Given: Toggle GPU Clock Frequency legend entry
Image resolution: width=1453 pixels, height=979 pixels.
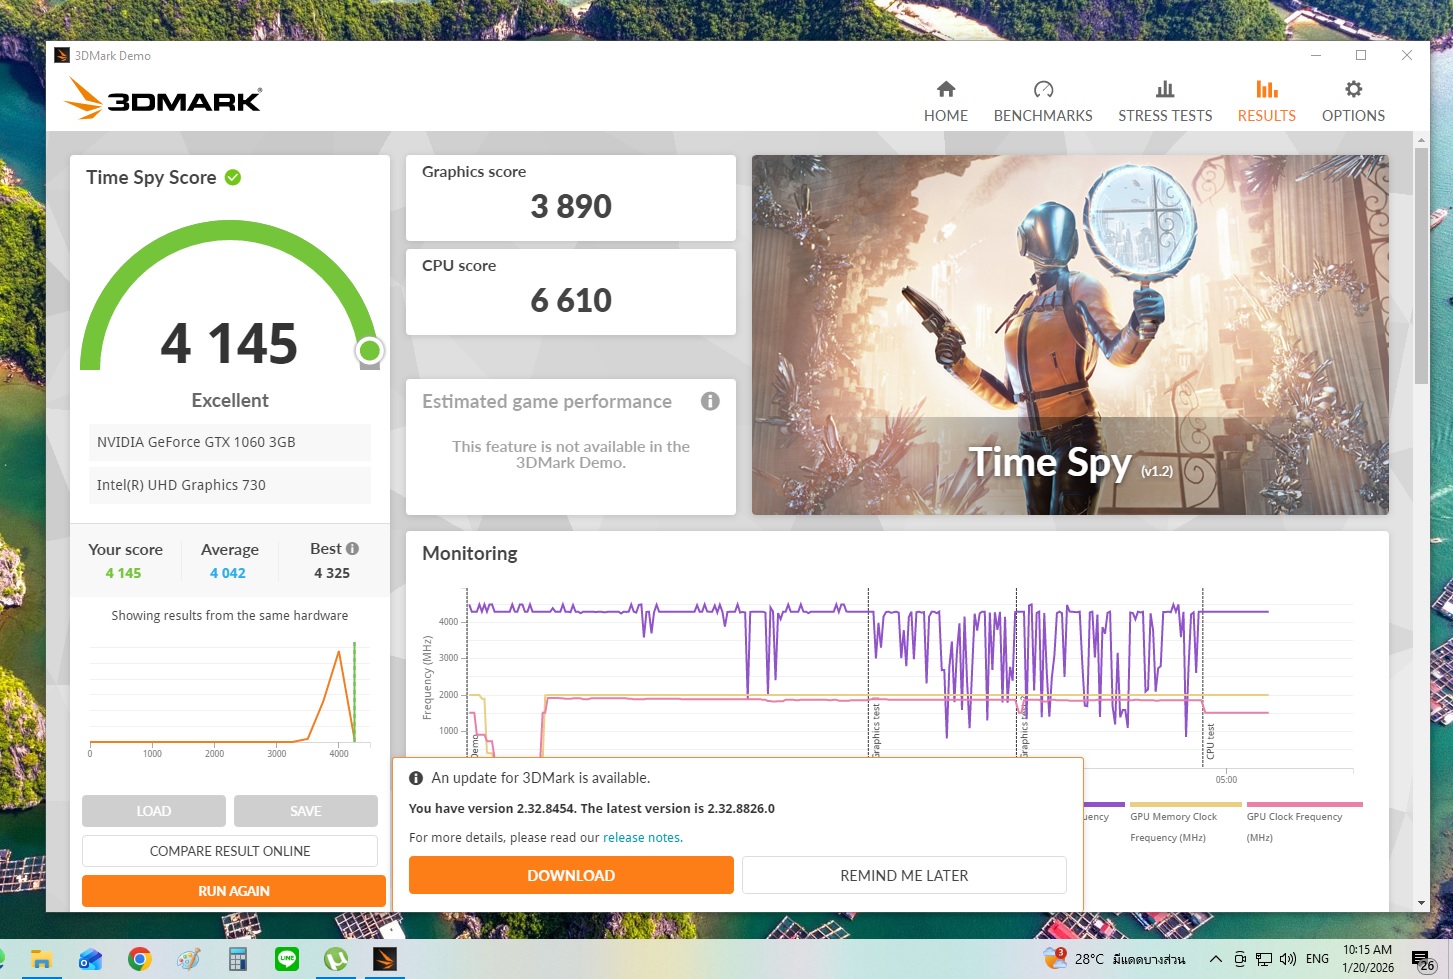Looking at the screenshot, I should (x=1294, y=817).
